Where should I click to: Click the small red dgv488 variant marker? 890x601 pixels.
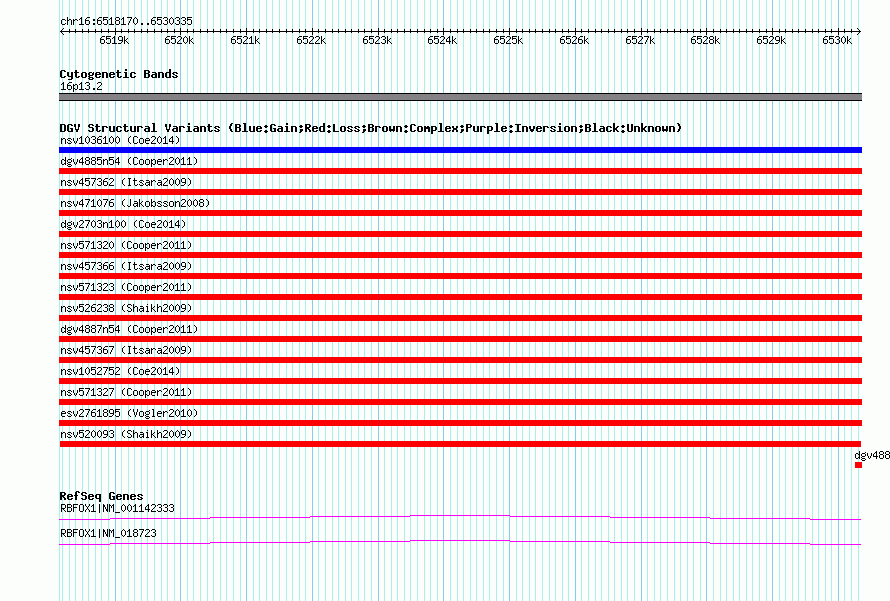[858, 465]
